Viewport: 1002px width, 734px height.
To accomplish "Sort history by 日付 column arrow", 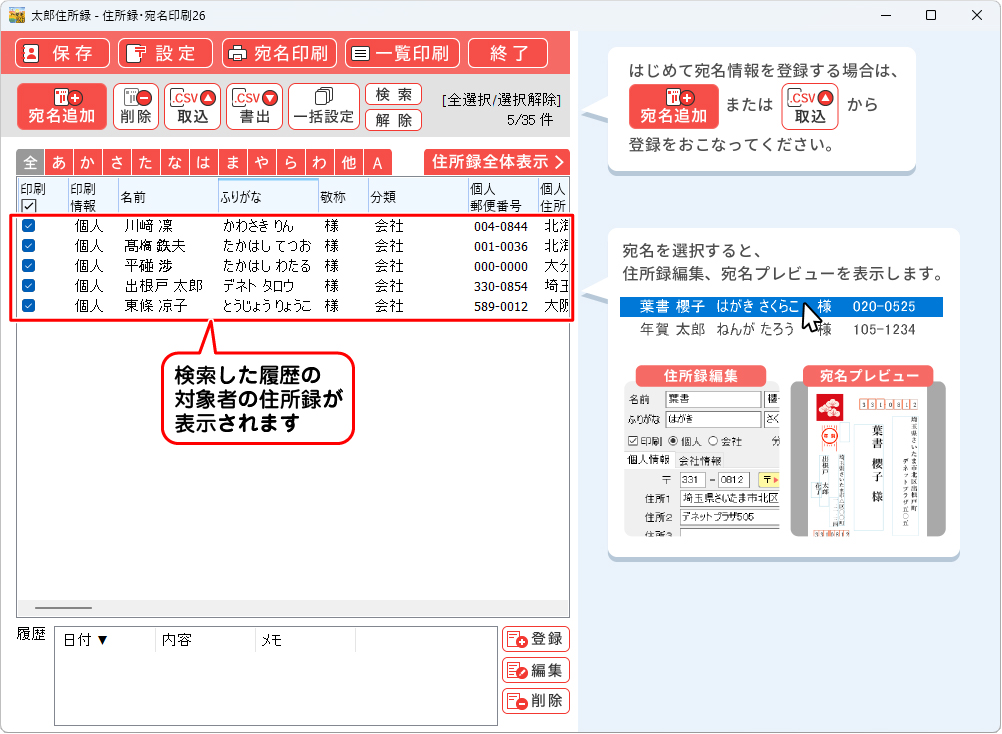I will 102,640.
